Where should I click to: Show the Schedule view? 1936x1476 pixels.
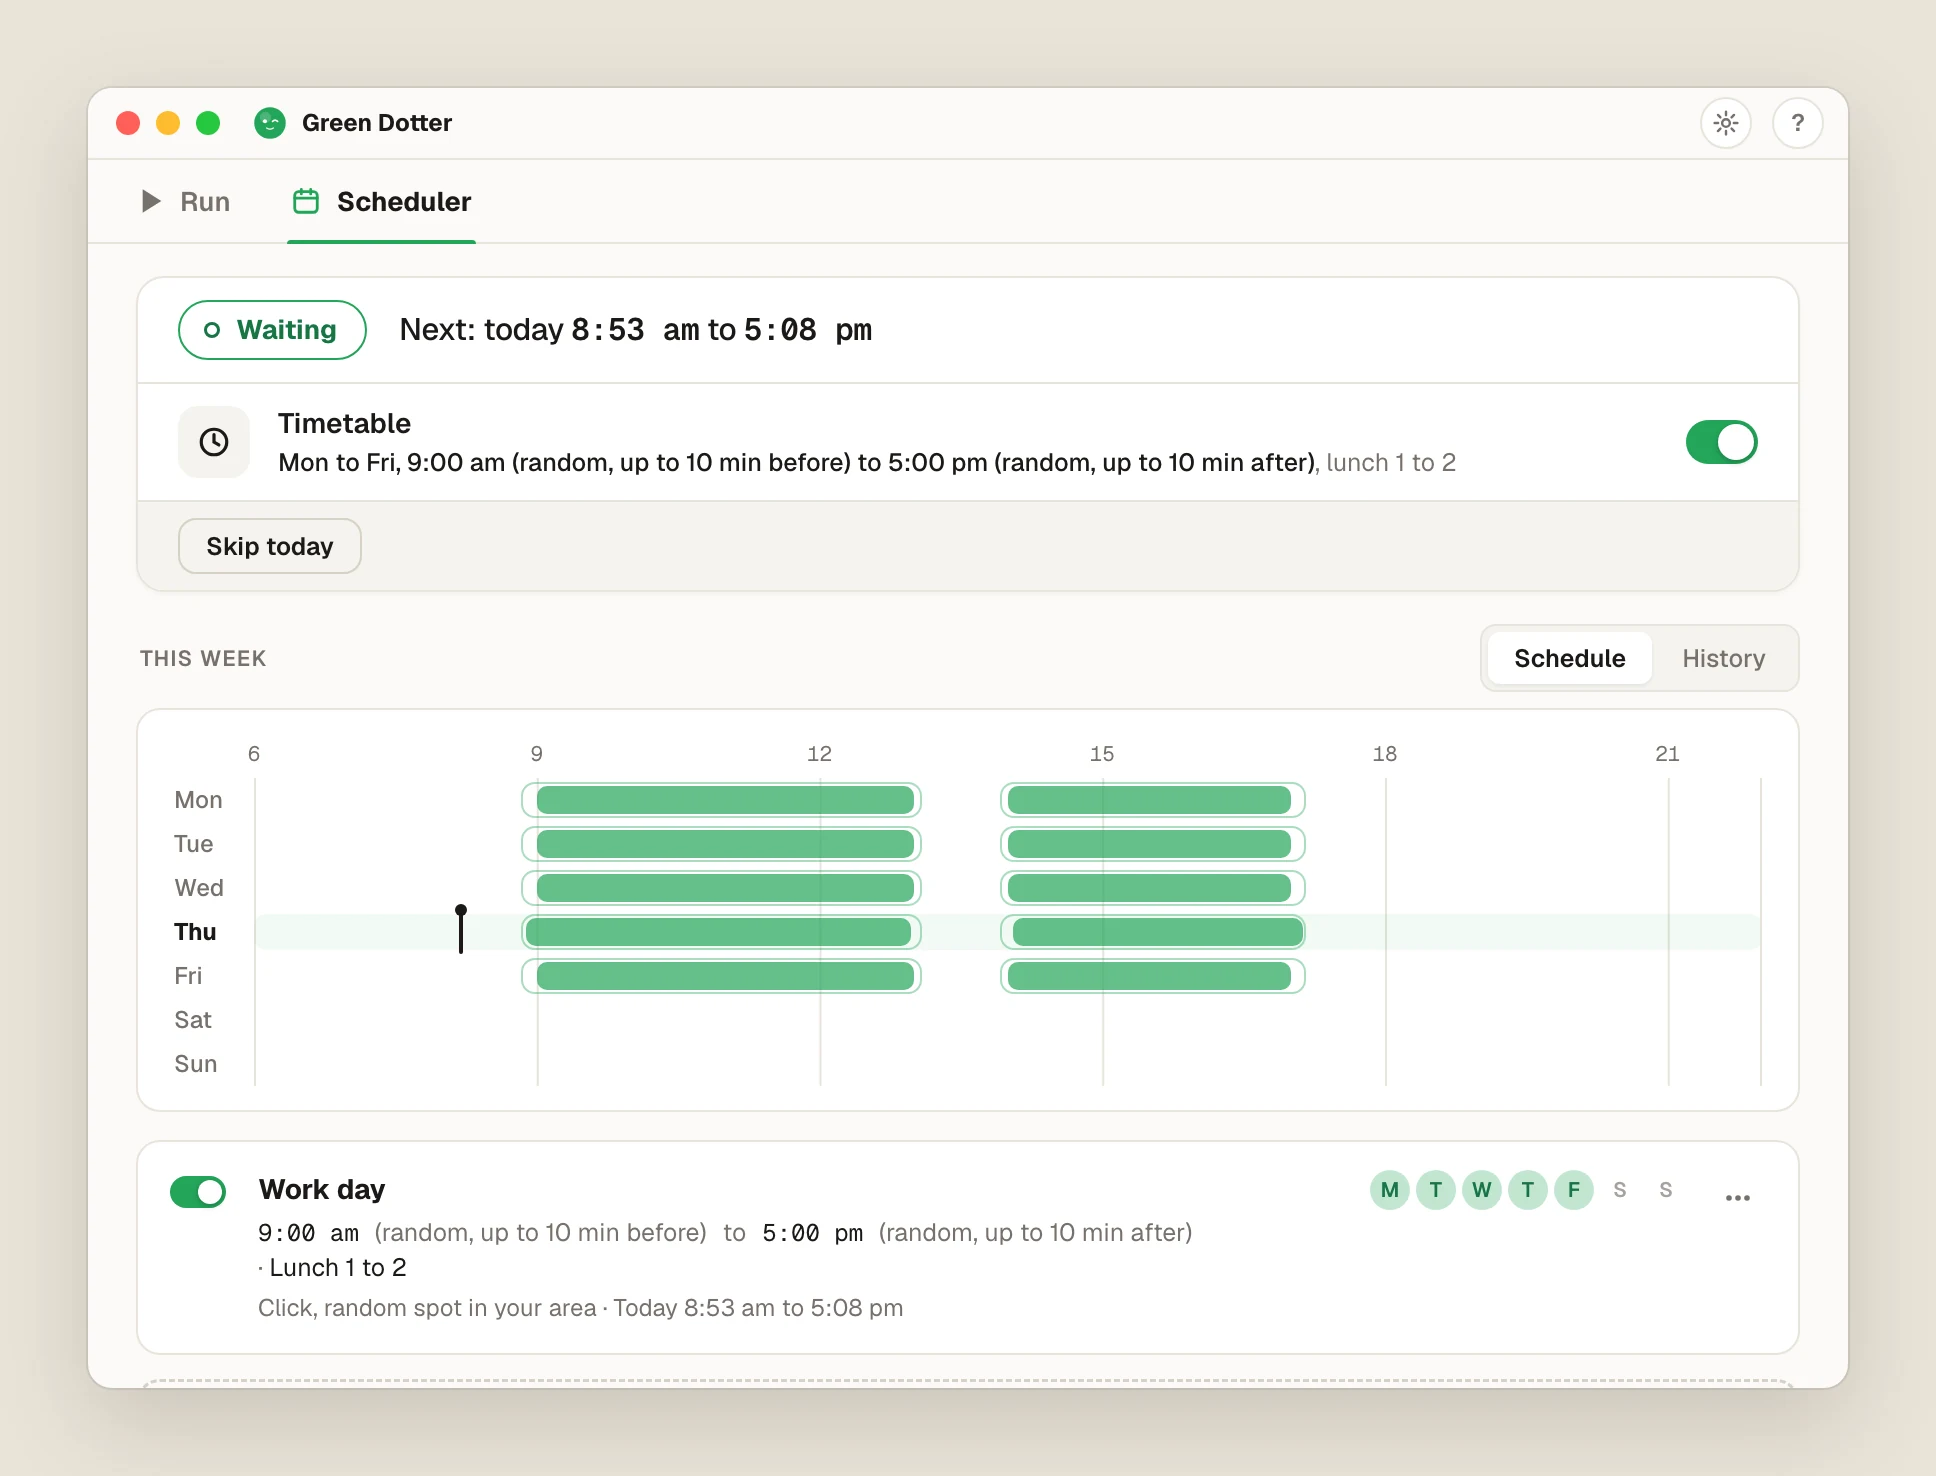[x=1569, y=658]
